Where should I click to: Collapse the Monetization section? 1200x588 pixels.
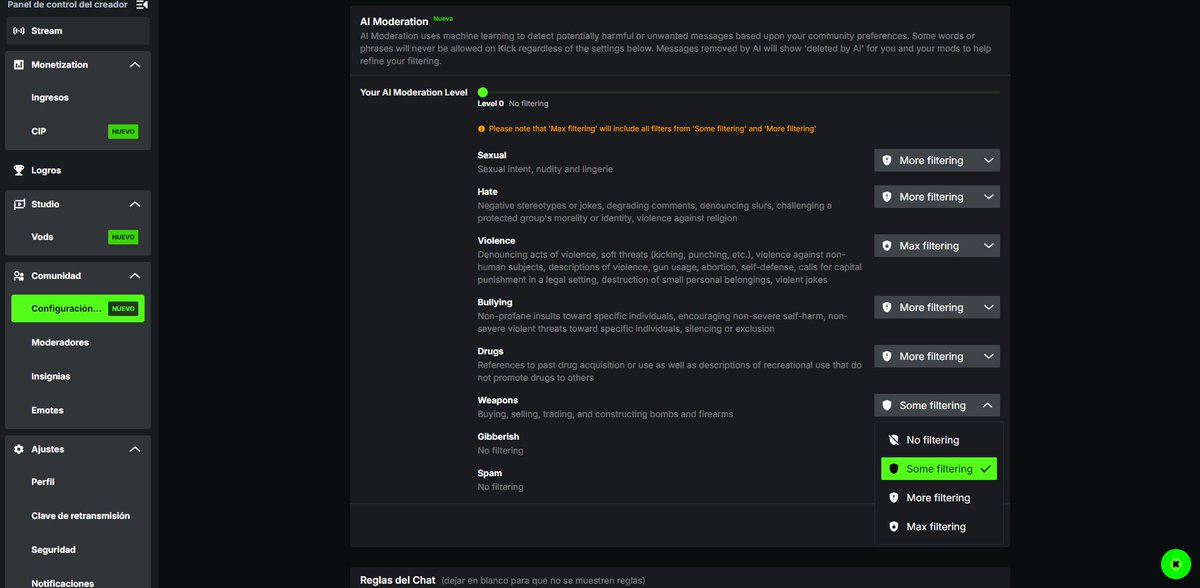[x=135, y=65]
